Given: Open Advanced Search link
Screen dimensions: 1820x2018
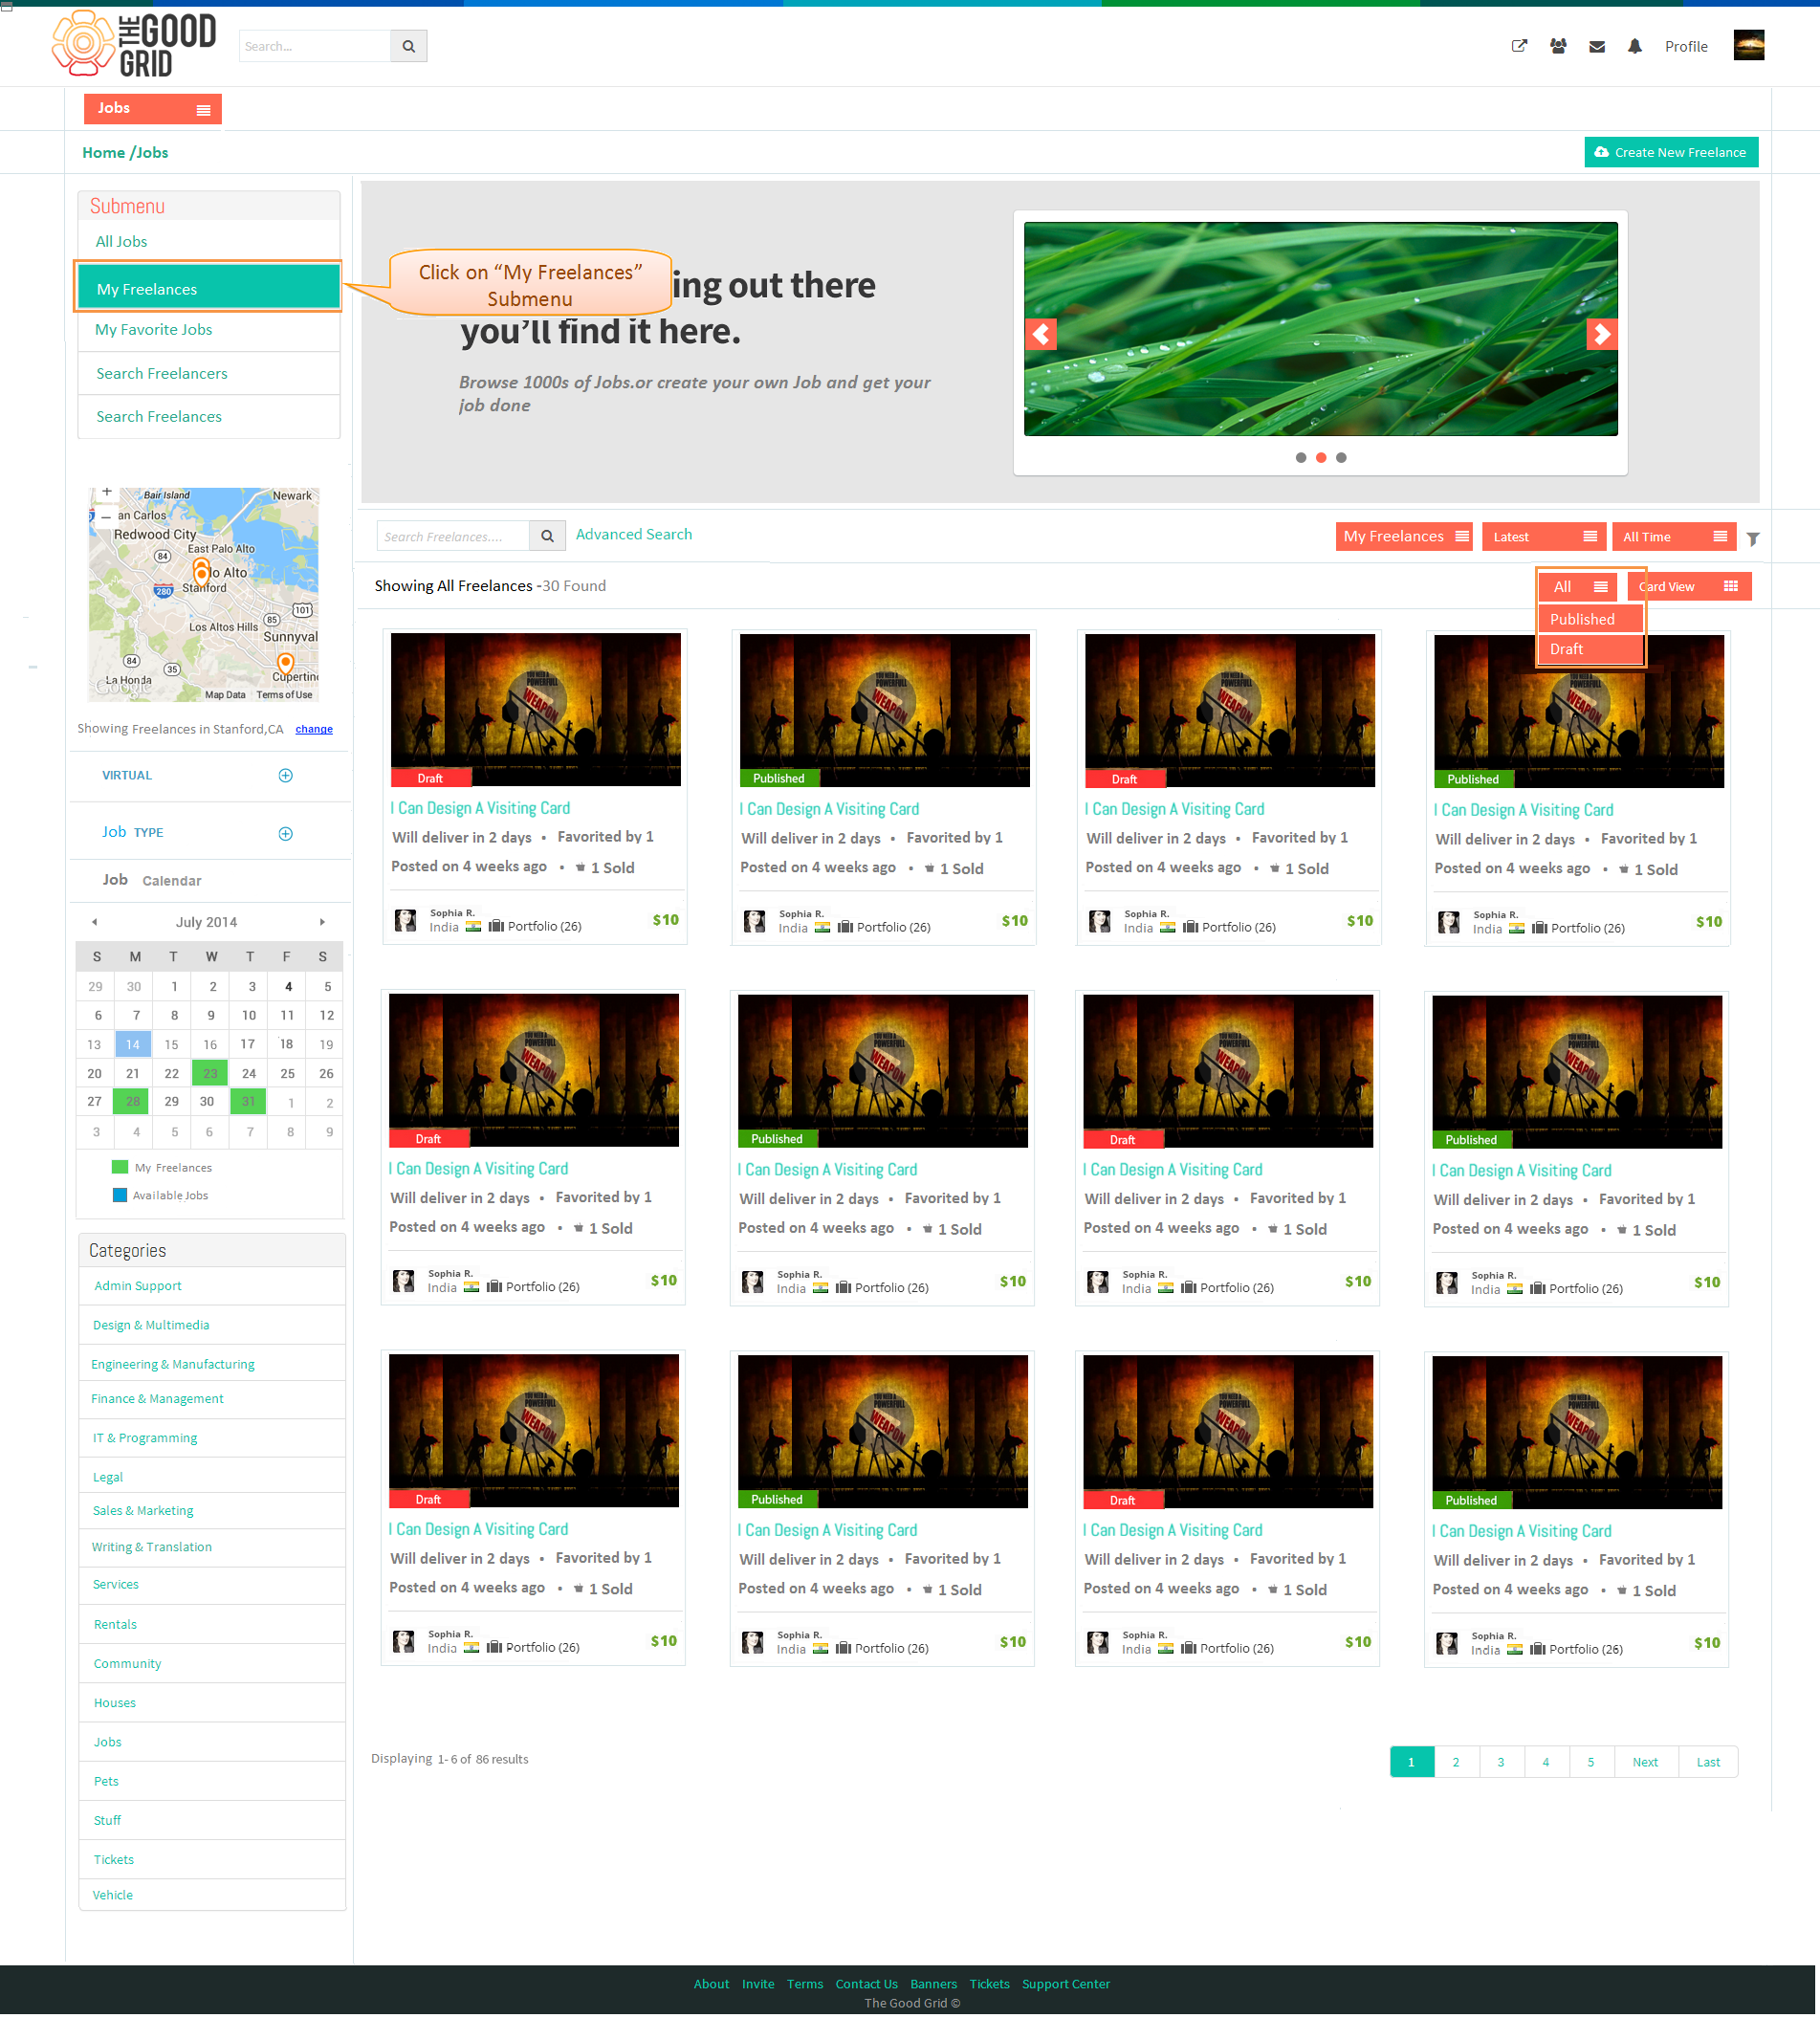Looking at the screenshot, I should 634,535.
